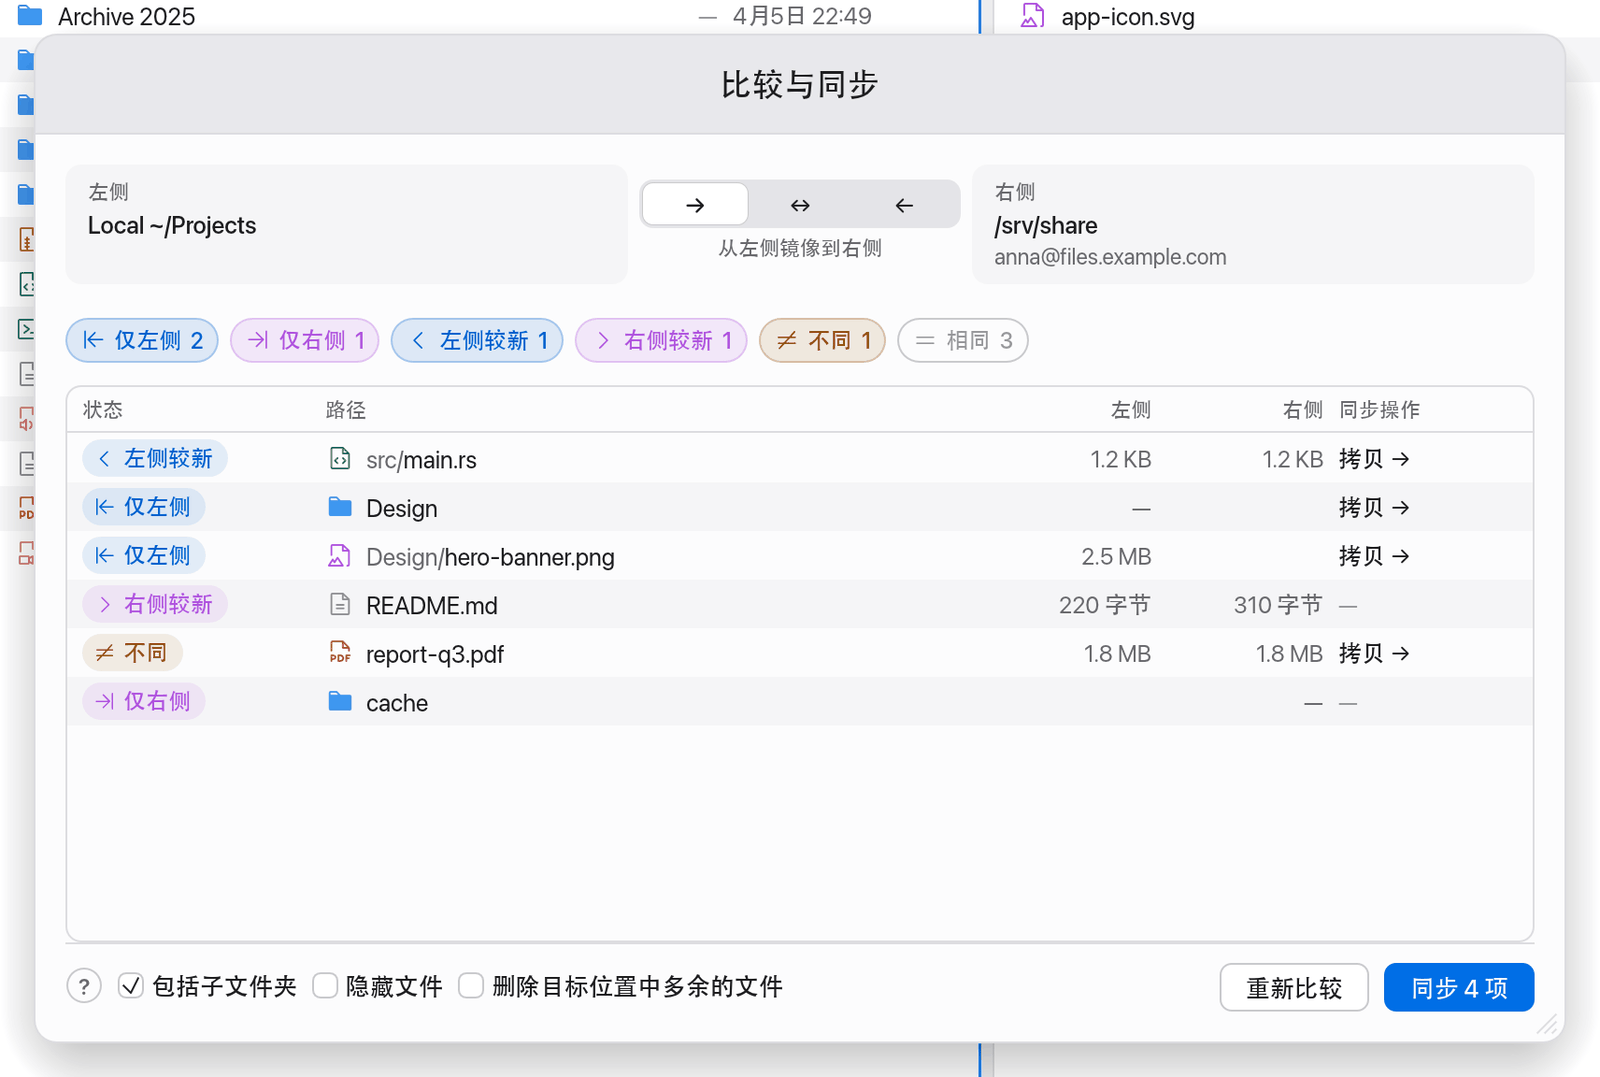1600x1077 pixels.
Task: Click the document icon of README.md
Action: point(340,605)
